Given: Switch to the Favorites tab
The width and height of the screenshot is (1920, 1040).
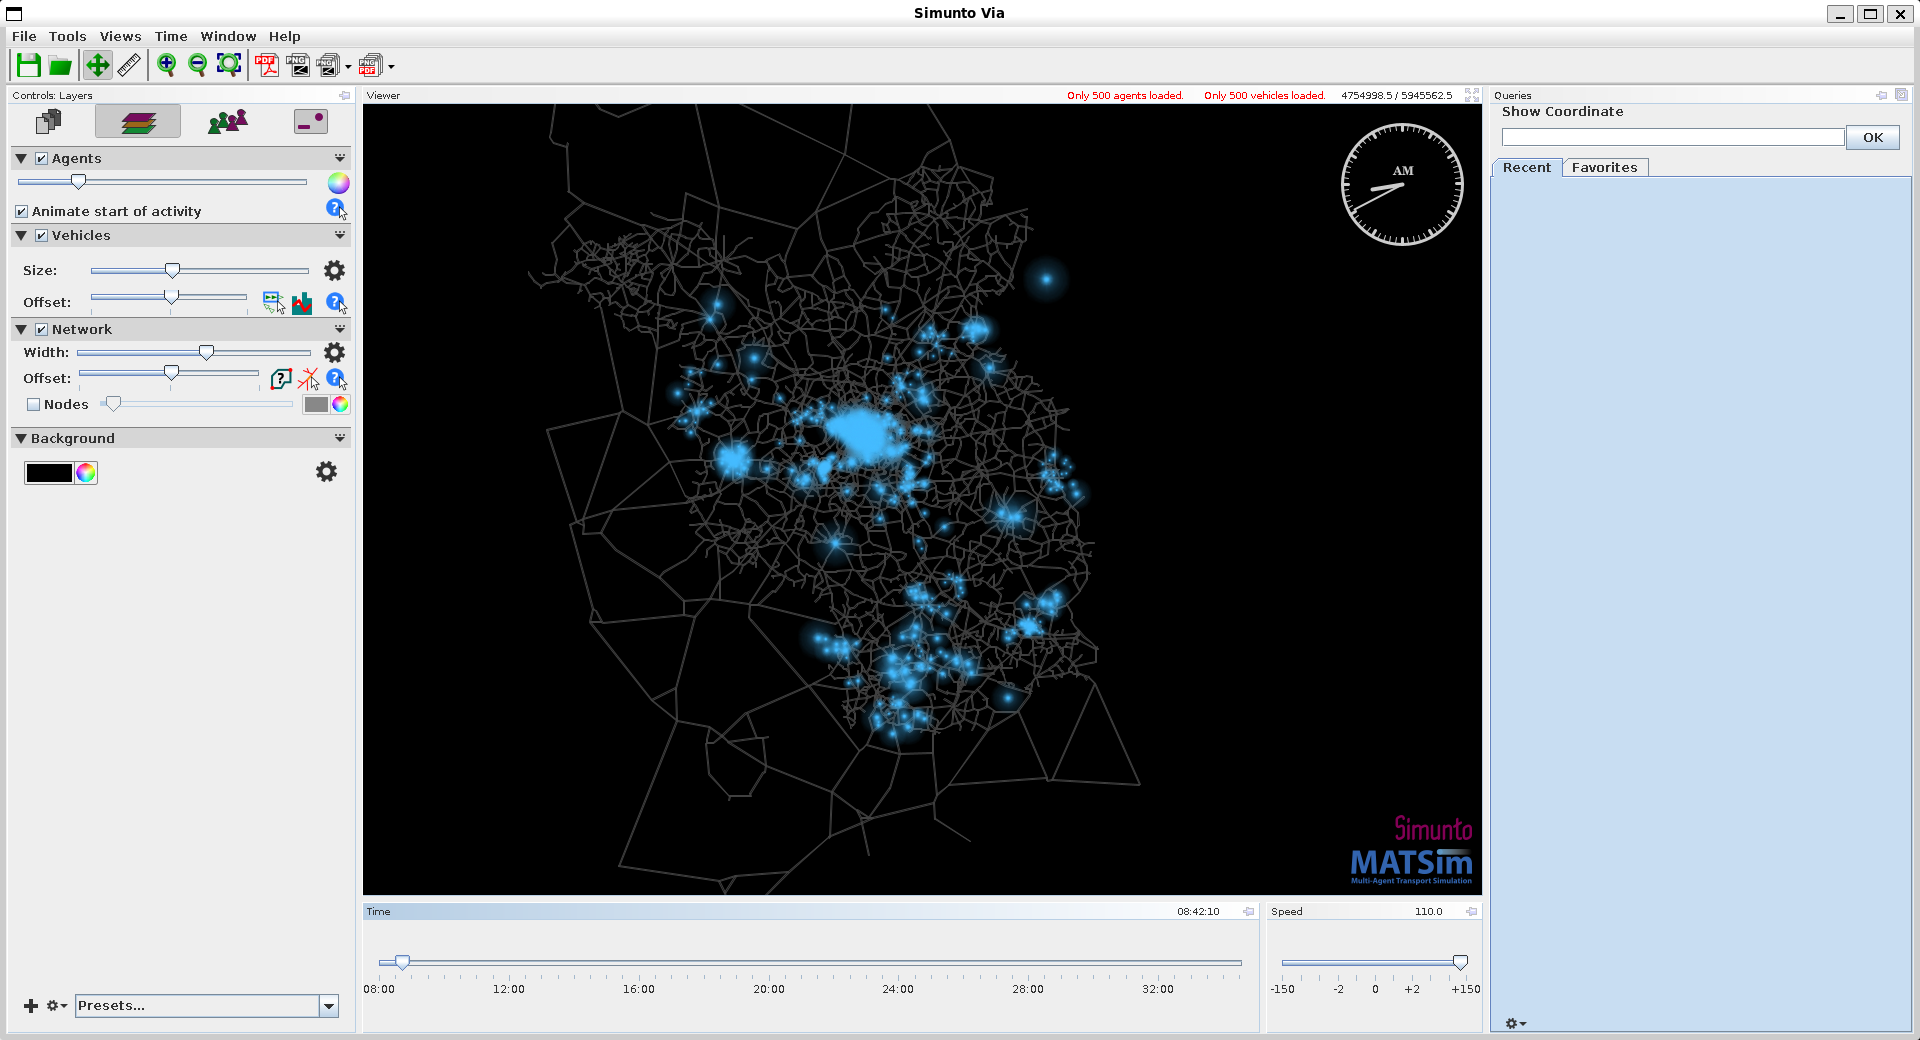Looking at the screenshot, I should pyautogui.click(x=1604, y=168).
